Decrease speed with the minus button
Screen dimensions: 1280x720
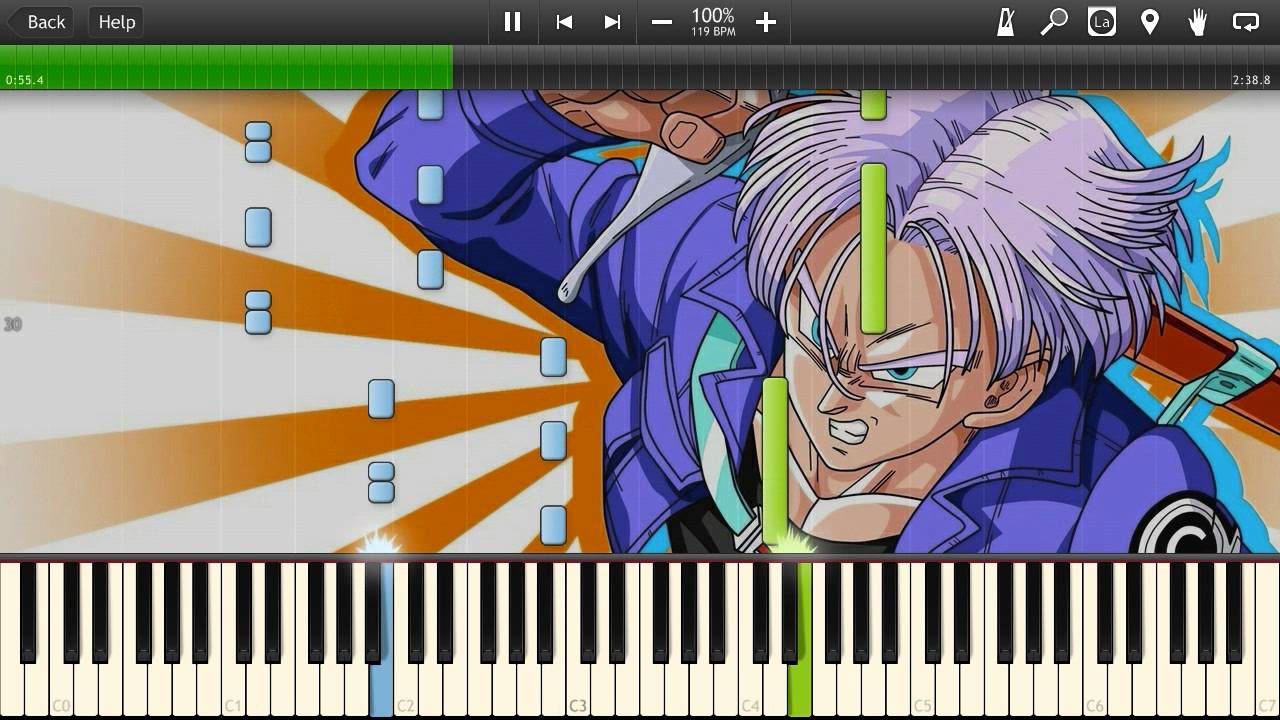click(x=661, y=22)
